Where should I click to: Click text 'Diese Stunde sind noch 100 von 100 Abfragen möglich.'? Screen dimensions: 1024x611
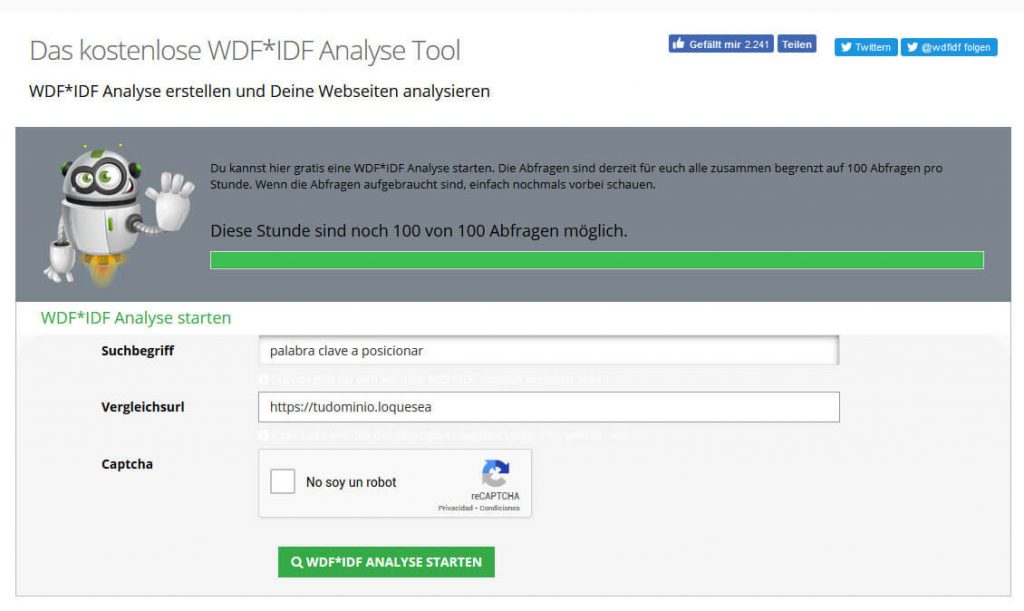point(419,231)
